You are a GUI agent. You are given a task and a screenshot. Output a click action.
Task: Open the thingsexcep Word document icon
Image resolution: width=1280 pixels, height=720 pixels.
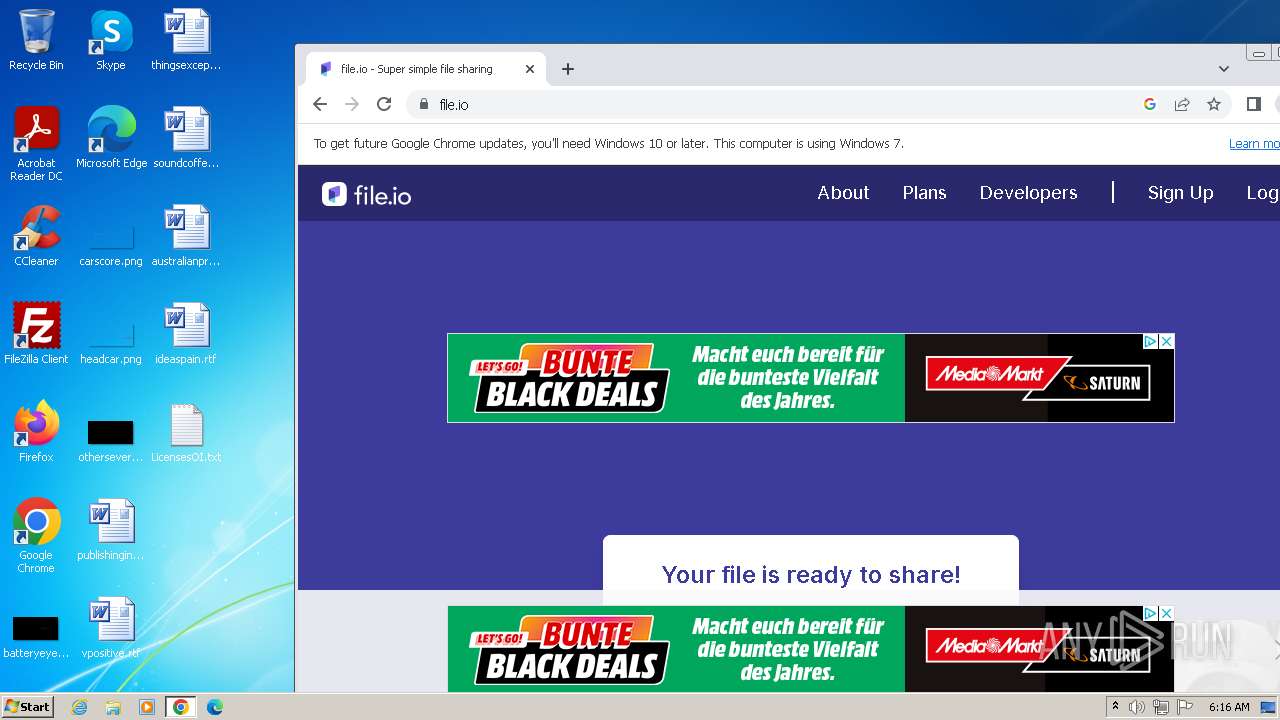(186, 40)
